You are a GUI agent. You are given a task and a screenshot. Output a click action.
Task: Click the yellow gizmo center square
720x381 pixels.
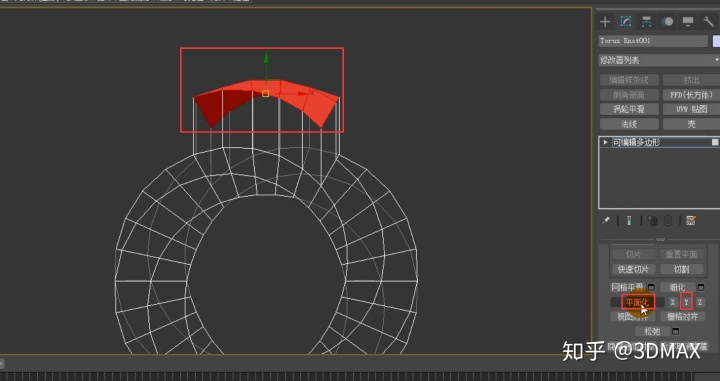click(x=265, y=94)
